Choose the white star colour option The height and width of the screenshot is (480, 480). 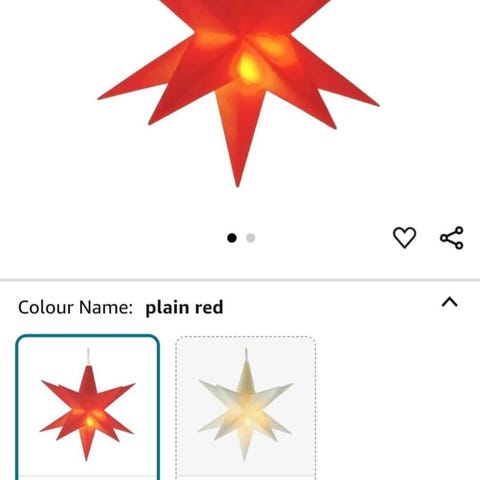[246, 408]
